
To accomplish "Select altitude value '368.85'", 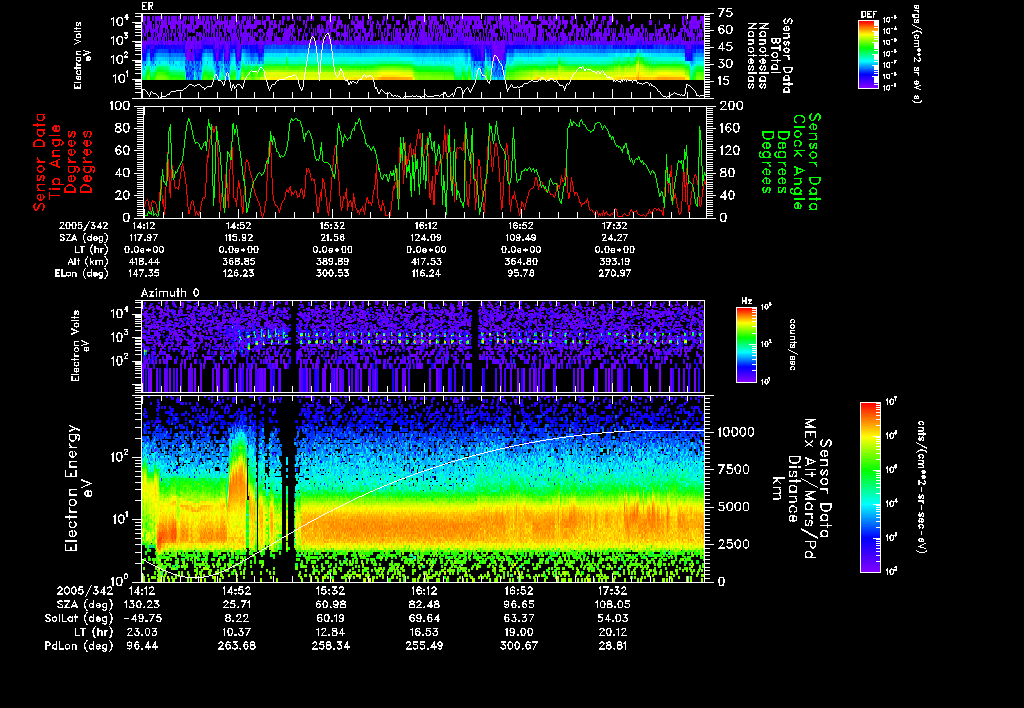I will (x=238, y=261).
